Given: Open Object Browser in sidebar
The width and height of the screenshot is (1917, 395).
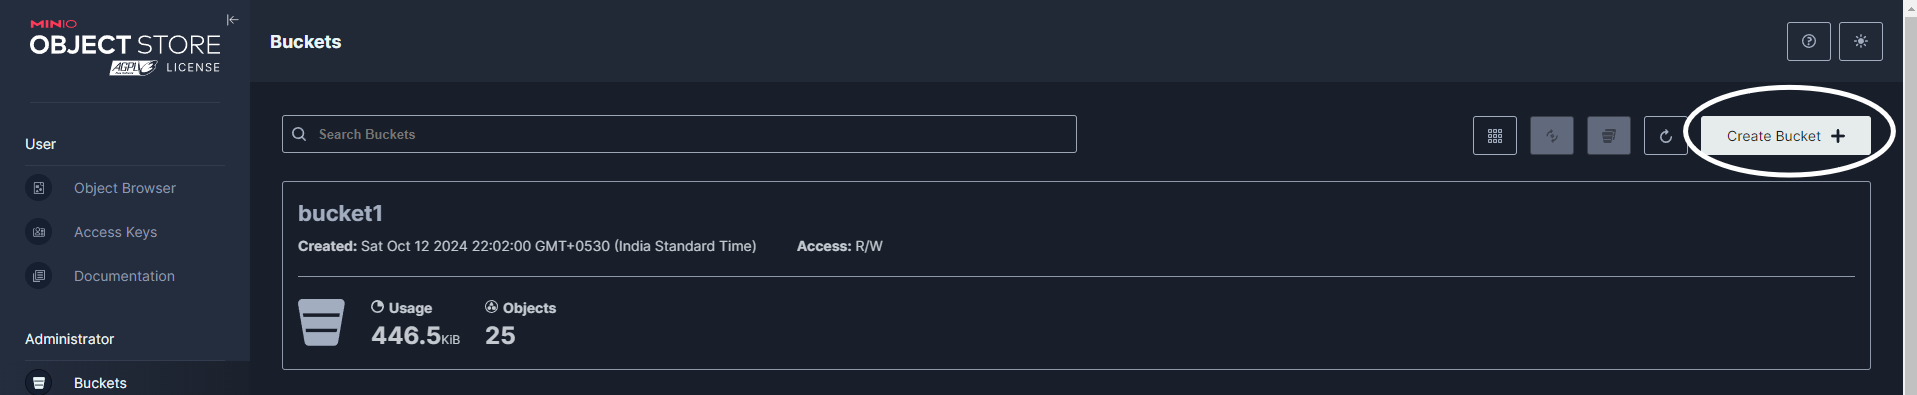Looking at the screenshot, I should pyautogui.click(x=124, y=188).
